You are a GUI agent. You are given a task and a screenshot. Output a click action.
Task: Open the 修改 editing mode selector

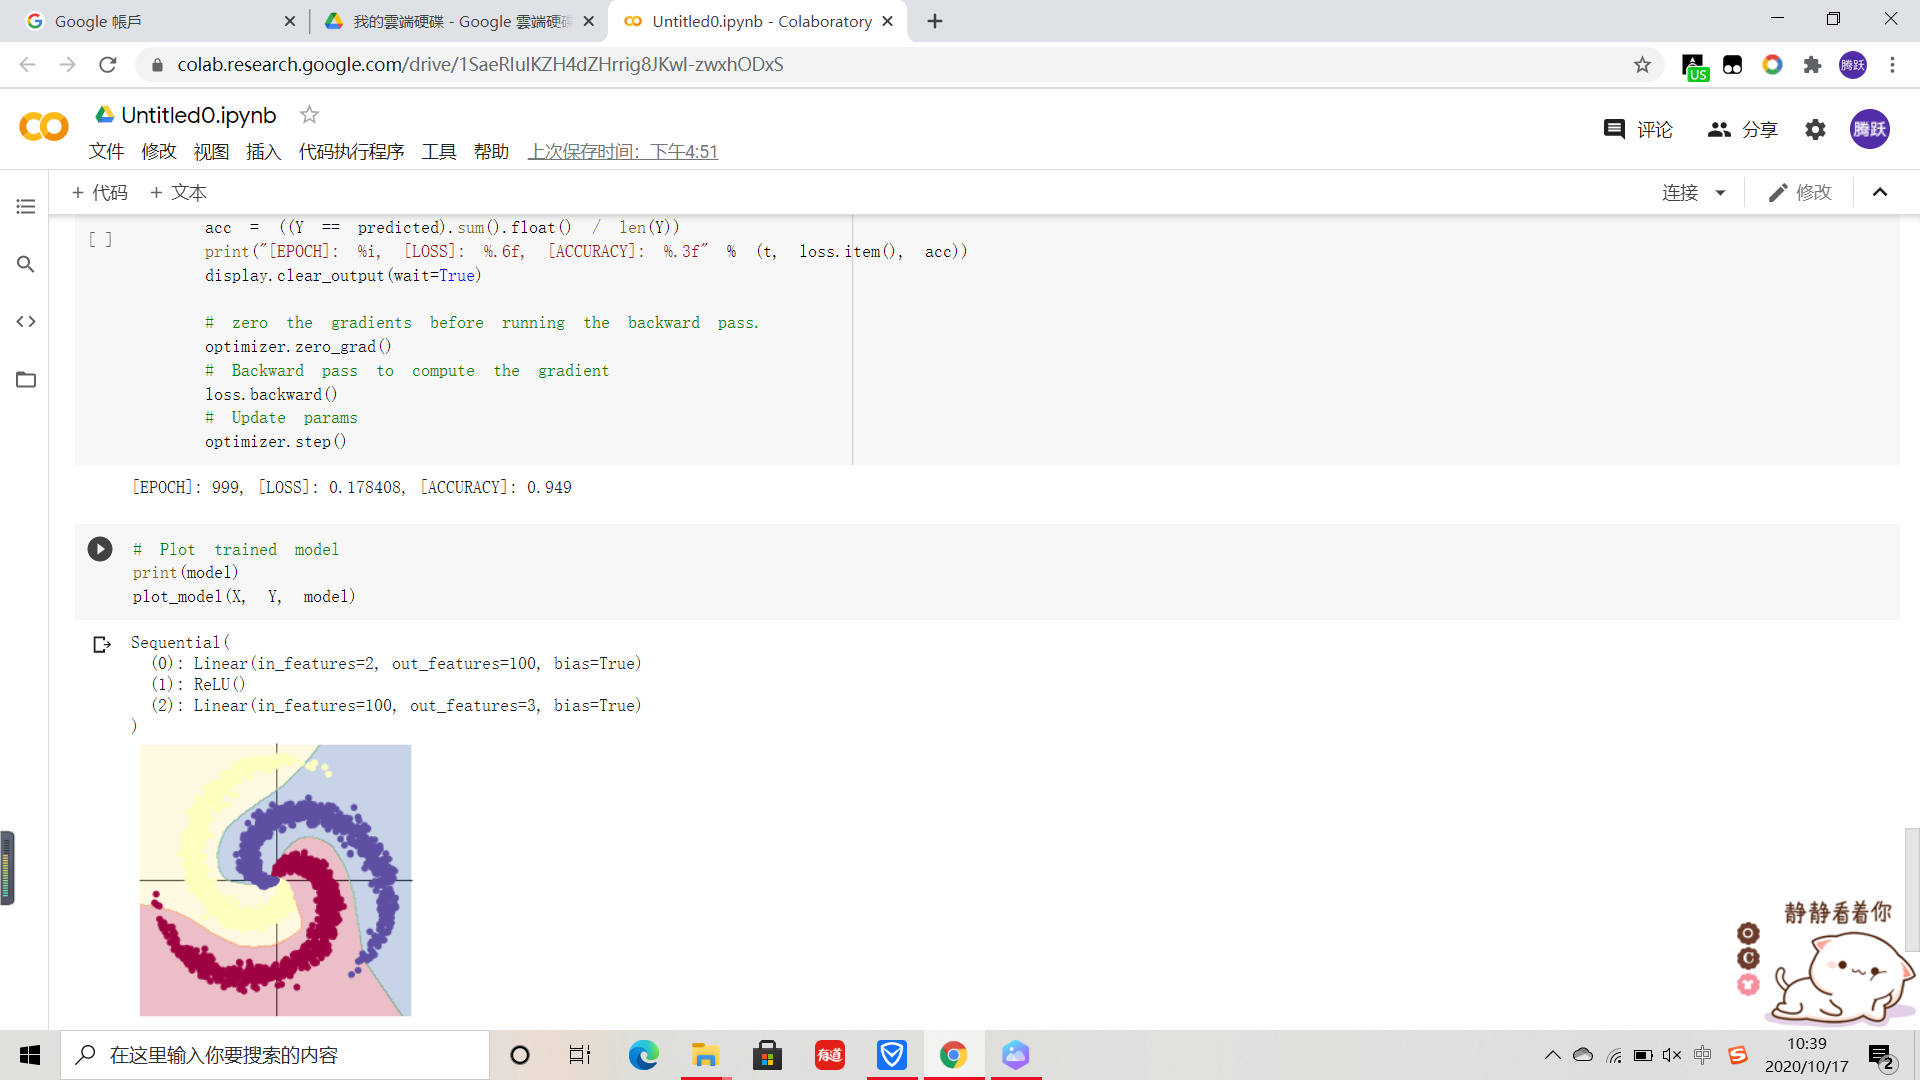coord(1800,193)
